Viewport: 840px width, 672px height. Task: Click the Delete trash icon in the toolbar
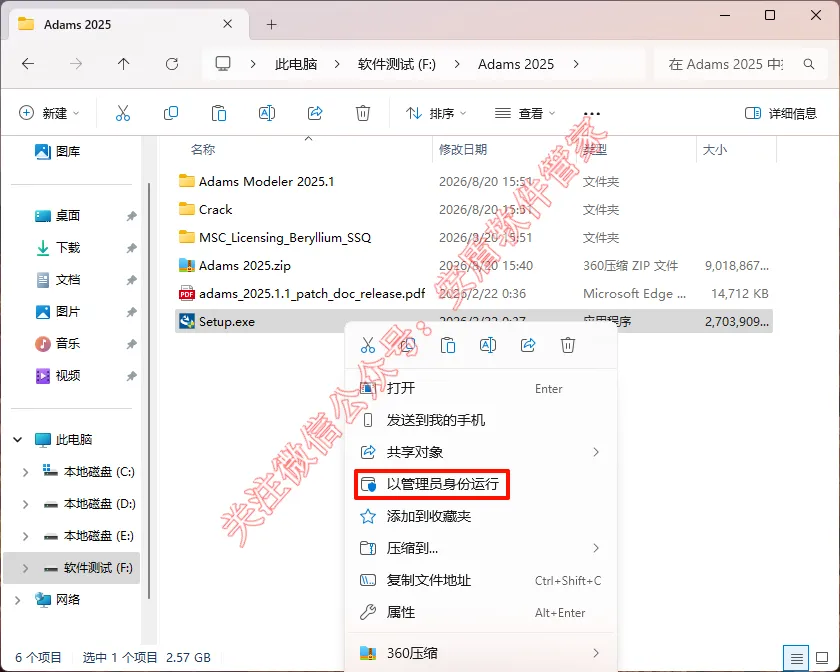(363, 113)
